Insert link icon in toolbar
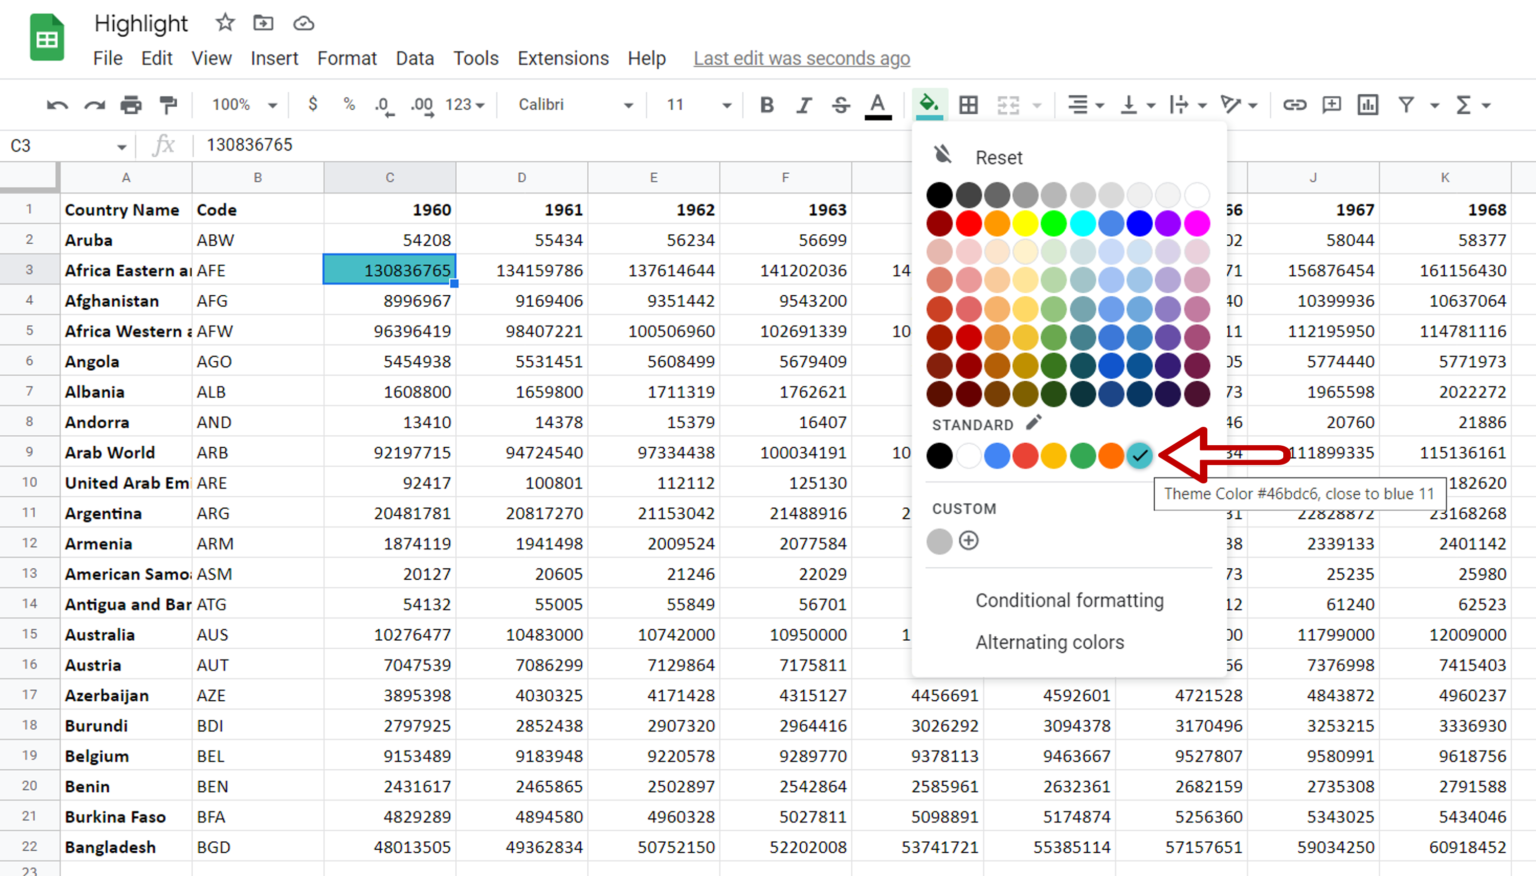This screenshot has width=1536, height=876. pyautogui.click(x=1294, y=105)
